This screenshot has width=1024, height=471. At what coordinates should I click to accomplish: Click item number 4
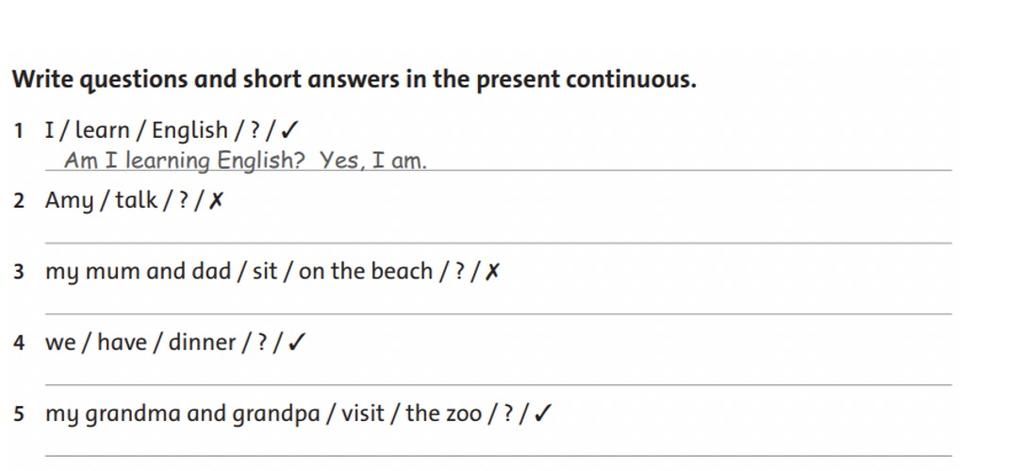(18, 343)
